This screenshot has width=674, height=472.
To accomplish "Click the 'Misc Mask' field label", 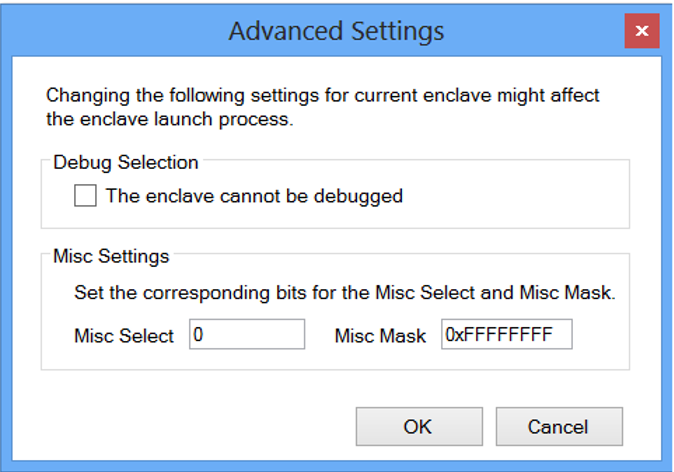I will tap(381, 336).
